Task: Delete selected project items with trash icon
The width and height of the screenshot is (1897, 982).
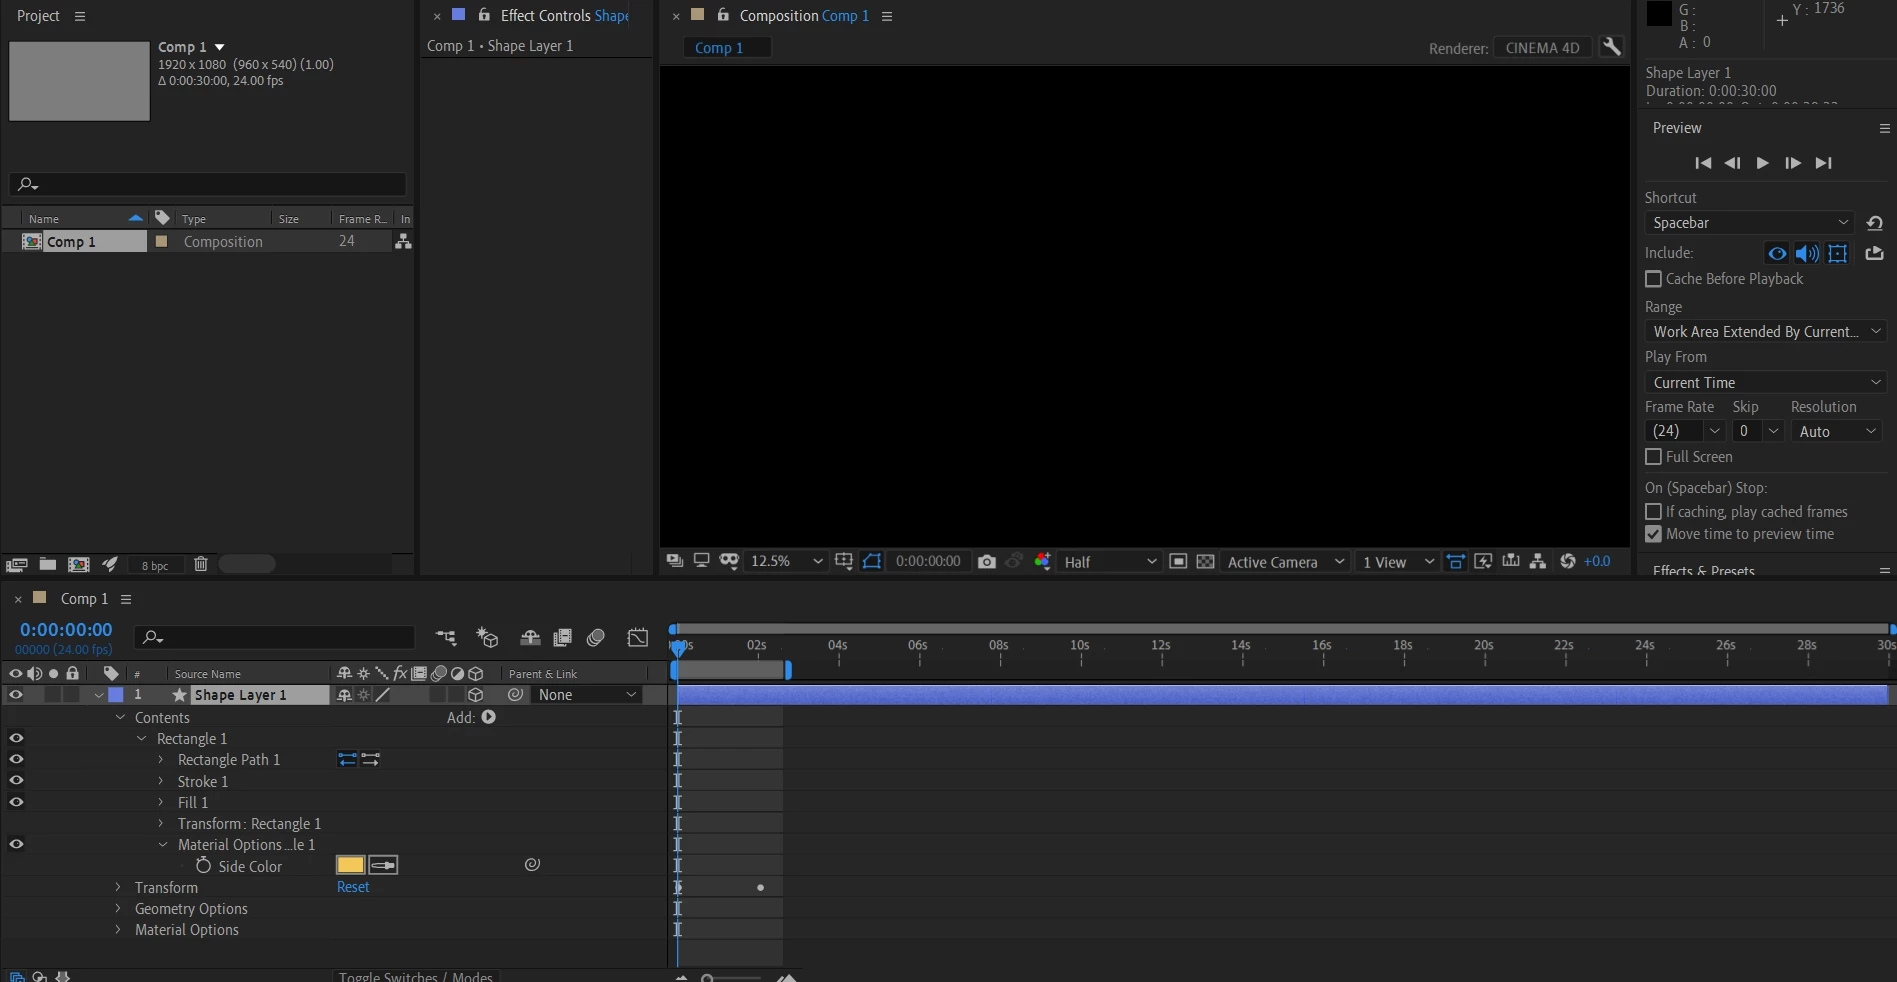Action: coord(200,564)
